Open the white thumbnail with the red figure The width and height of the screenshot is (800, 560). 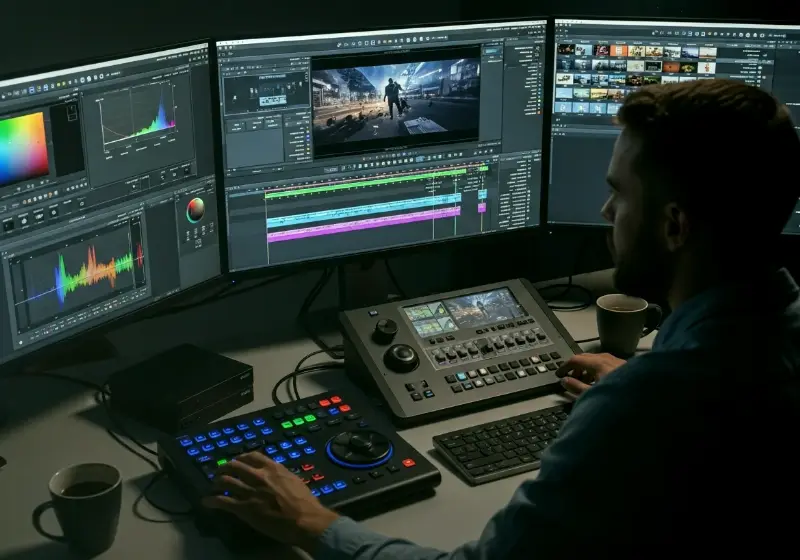707,67
